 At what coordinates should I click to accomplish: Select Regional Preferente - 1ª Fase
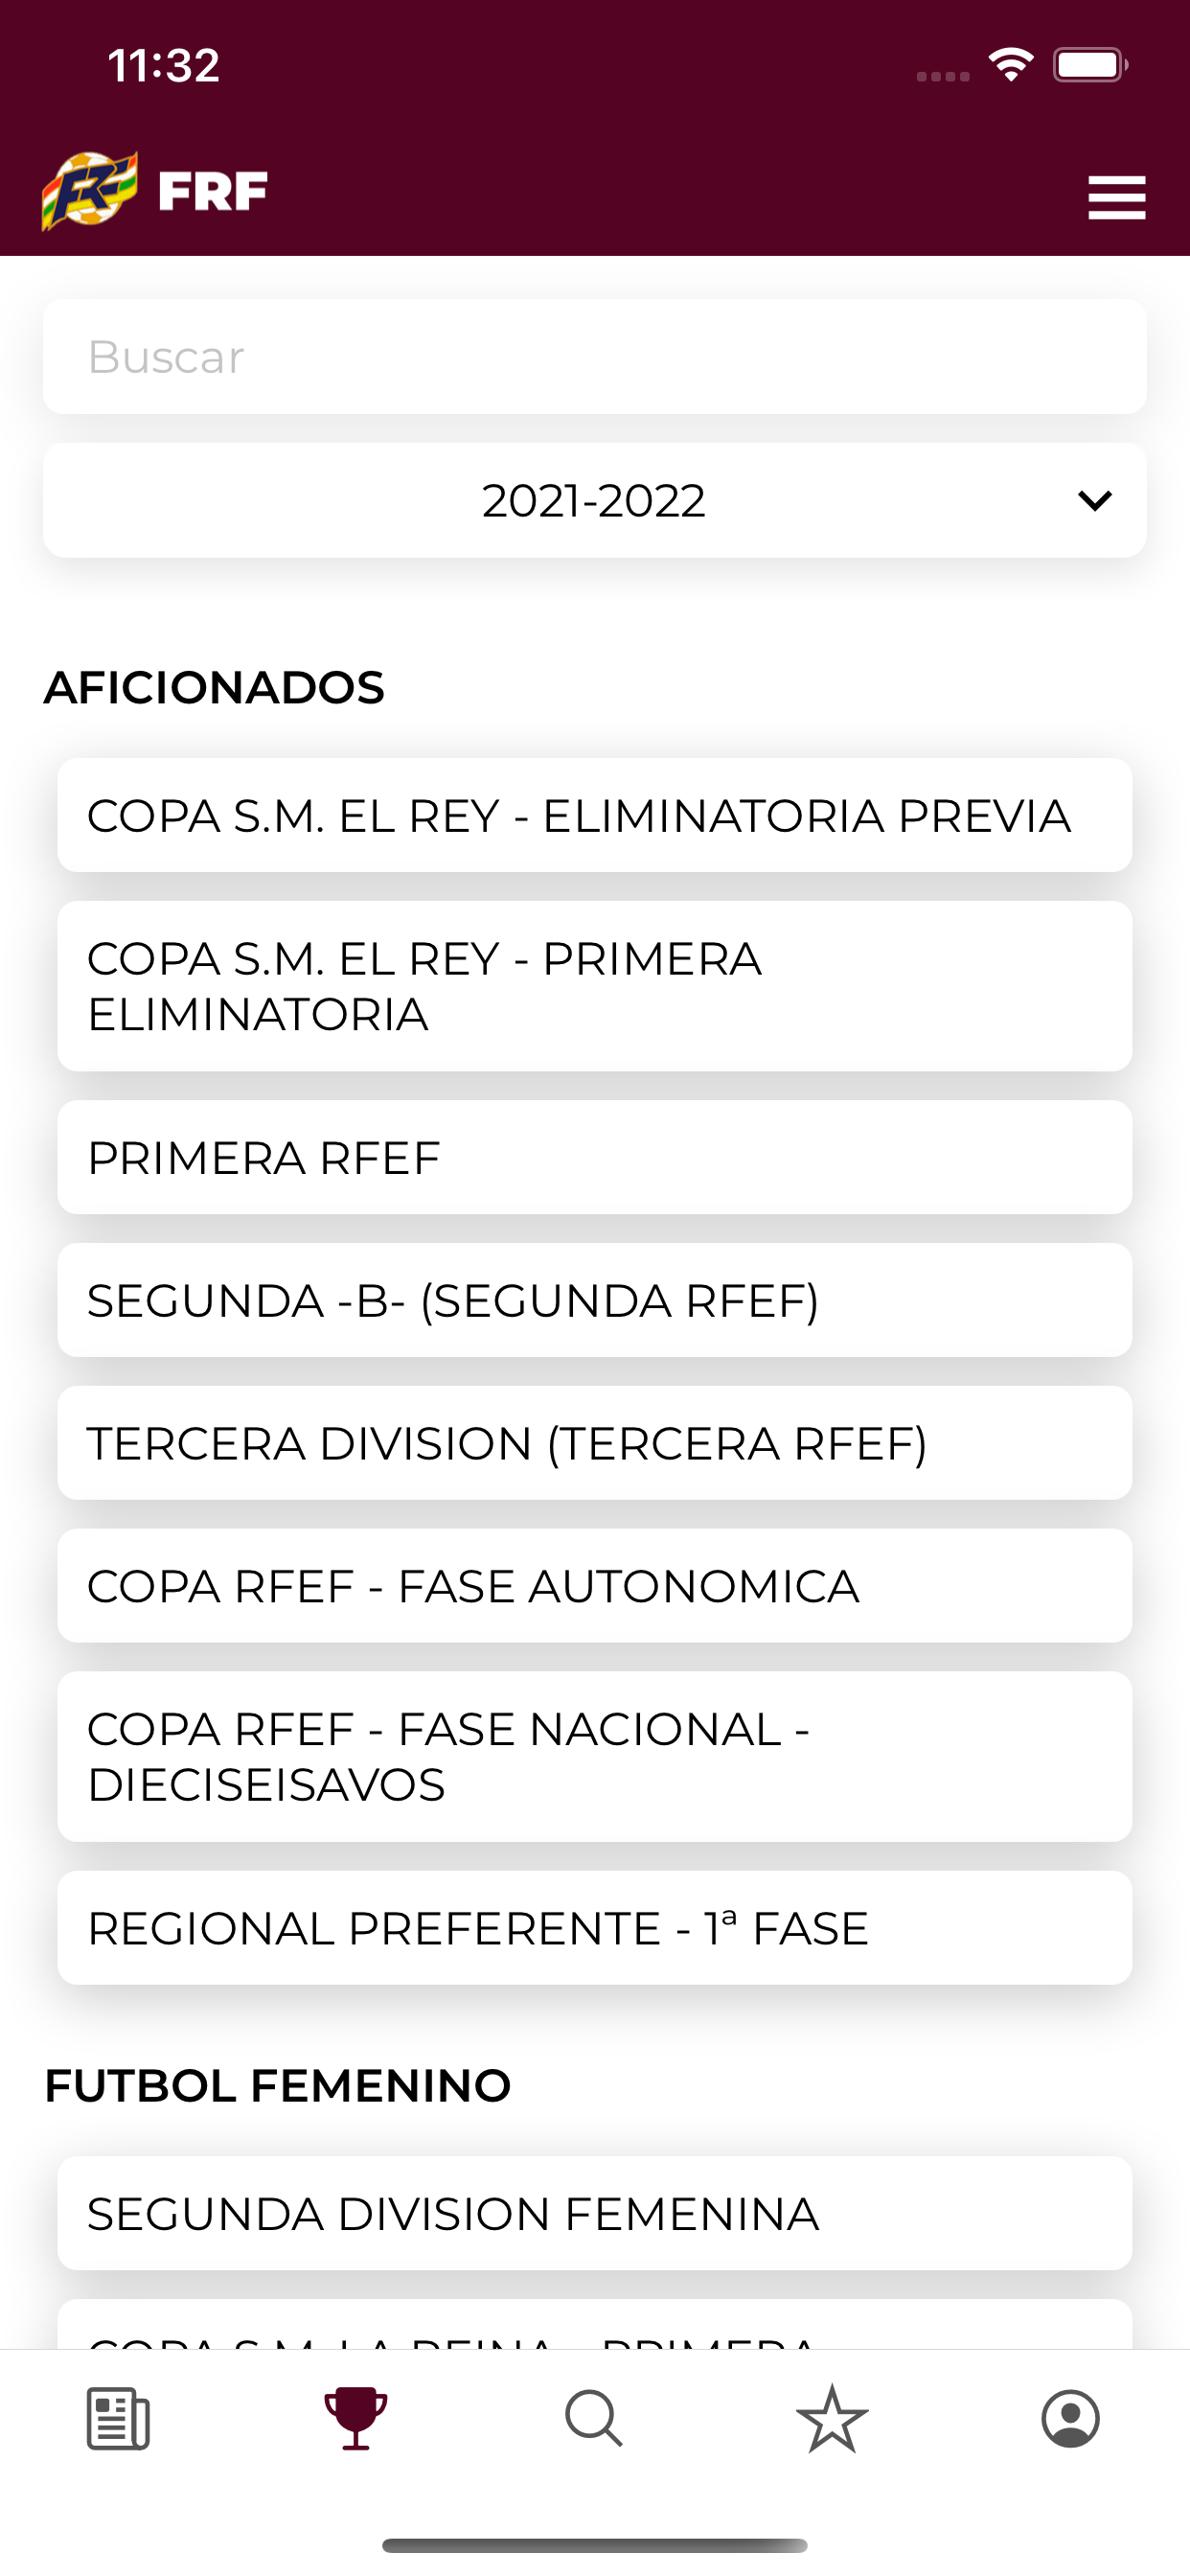(x=594, y=1928)
